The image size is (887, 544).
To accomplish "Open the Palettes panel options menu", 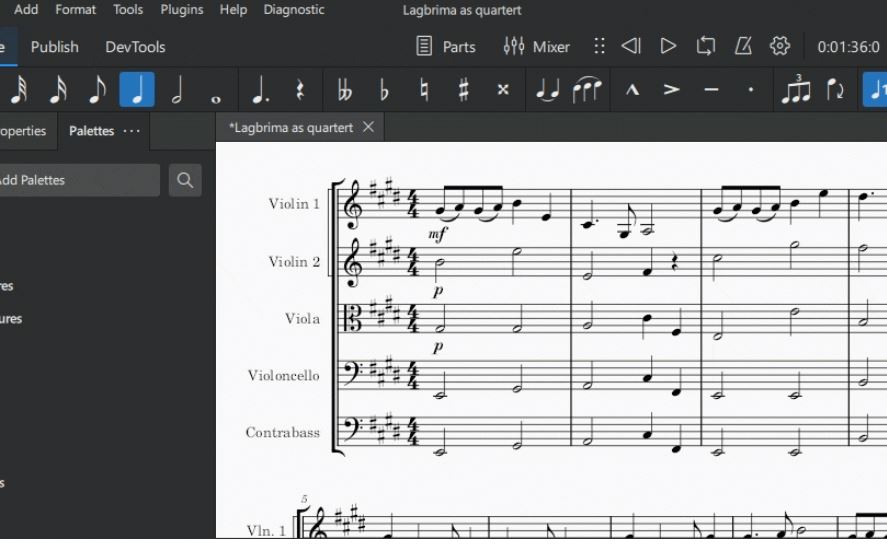I will coord(132,131).
